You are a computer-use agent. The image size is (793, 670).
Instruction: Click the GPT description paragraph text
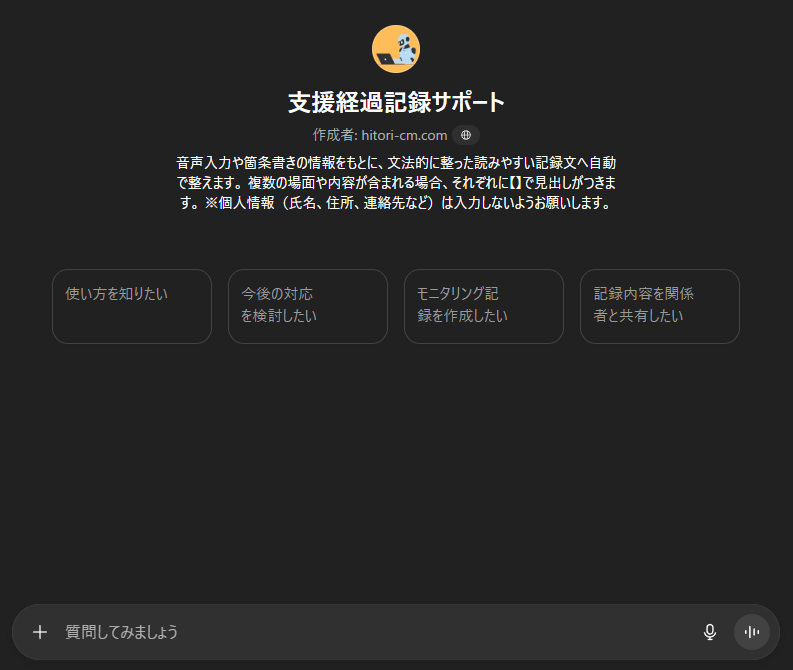pyautogui.click(x=396, y=171)
